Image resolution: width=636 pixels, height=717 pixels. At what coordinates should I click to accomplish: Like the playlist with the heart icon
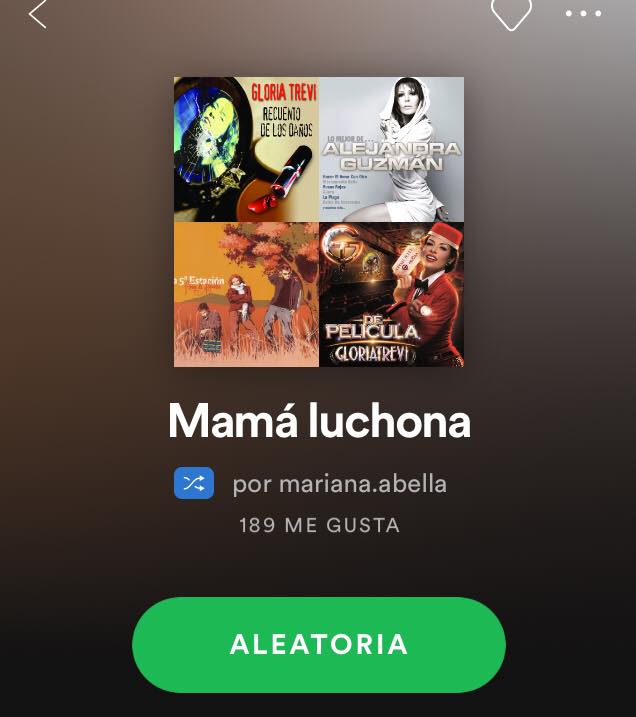511,14
